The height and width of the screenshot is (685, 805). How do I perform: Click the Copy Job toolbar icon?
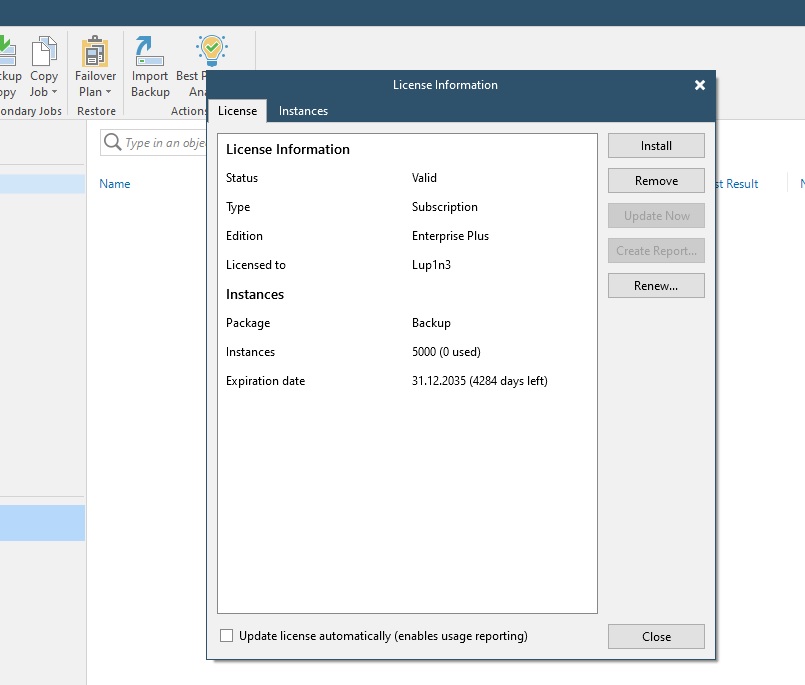[x=44, y=51]
